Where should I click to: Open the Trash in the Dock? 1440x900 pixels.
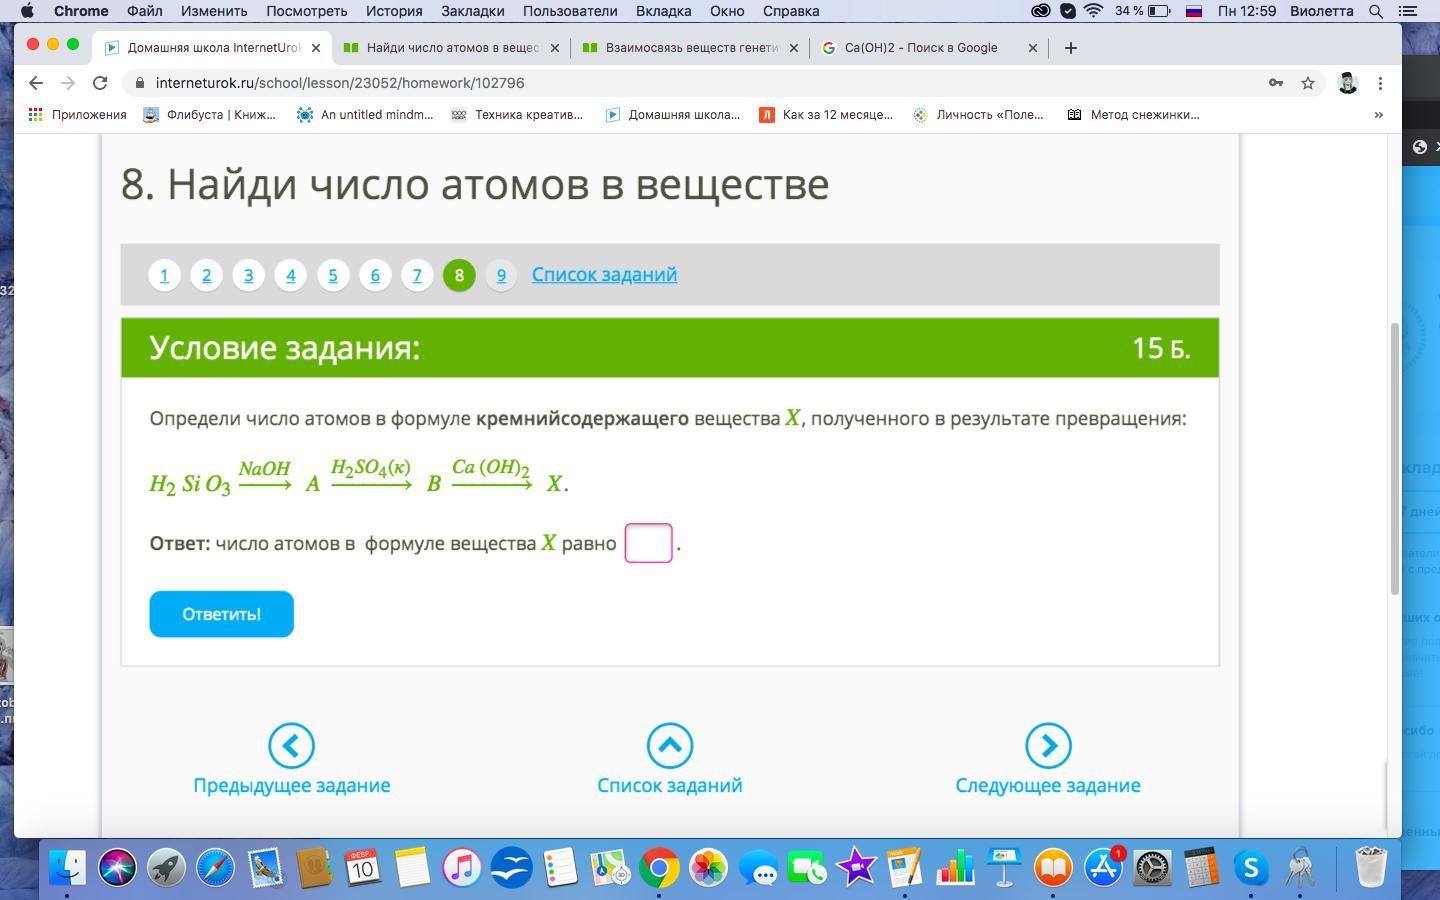pyautogui.click(x=1370, y=867)
